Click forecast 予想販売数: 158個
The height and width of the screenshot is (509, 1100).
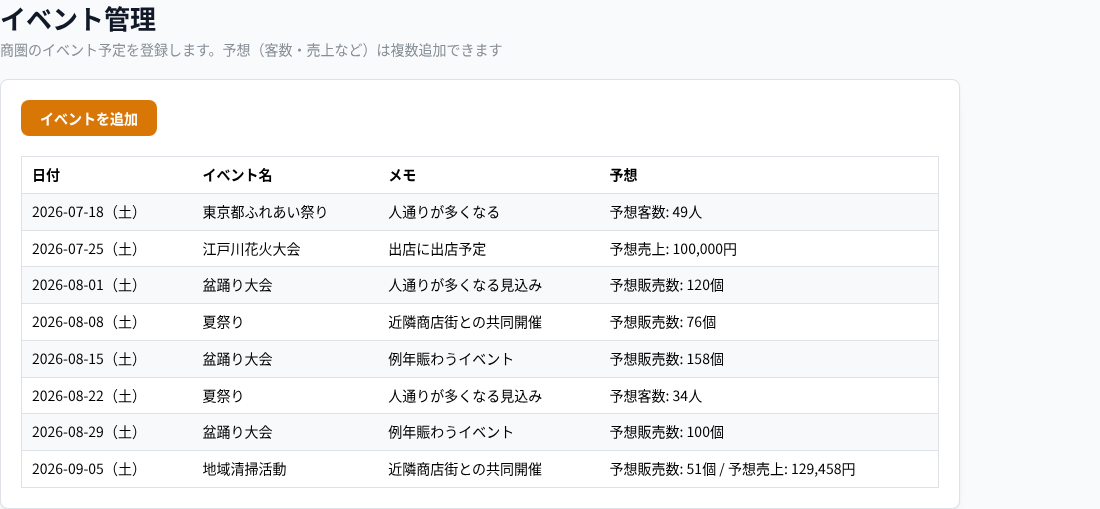pyautogui.click(x=667, y=359)
